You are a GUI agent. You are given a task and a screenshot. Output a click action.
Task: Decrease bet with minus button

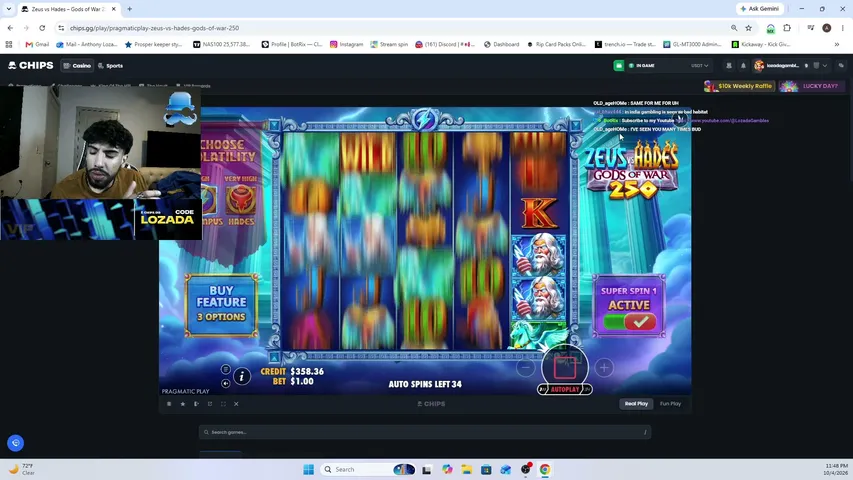[x=526, y=368]
